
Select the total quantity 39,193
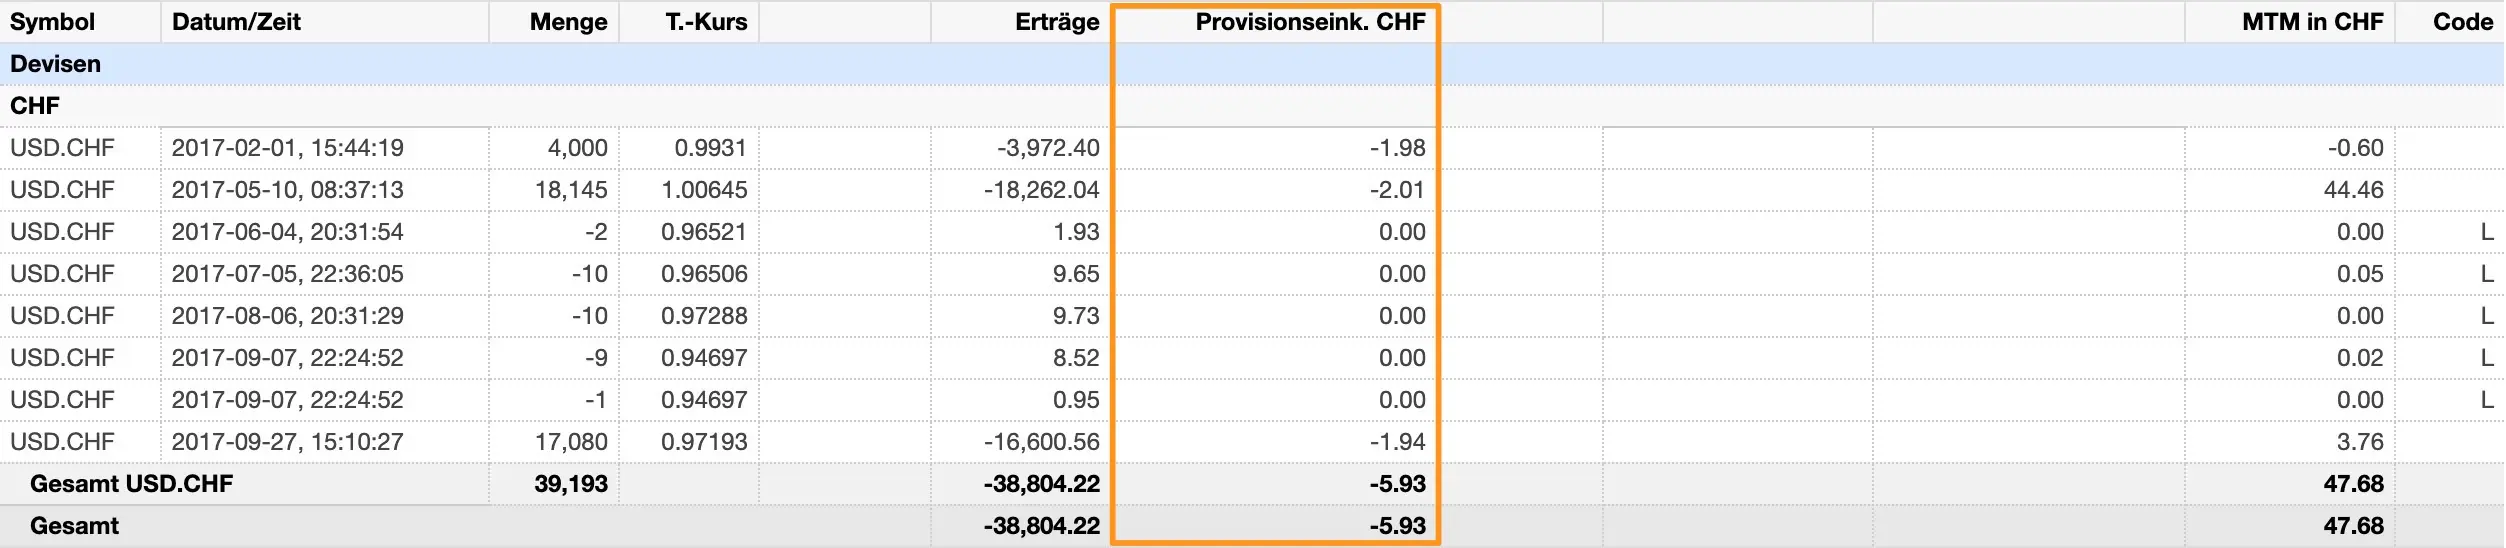[570, 484]
